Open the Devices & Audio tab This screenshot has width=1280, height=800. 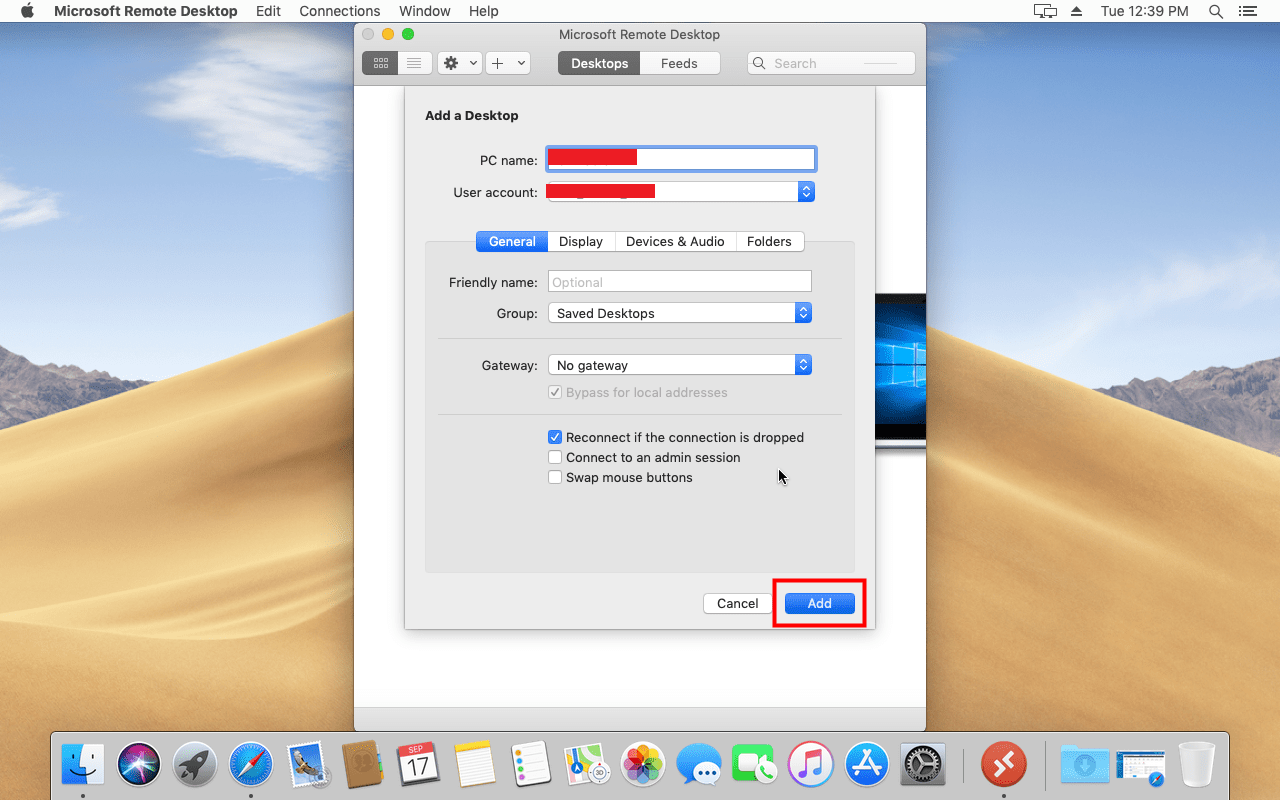point(674,241)
